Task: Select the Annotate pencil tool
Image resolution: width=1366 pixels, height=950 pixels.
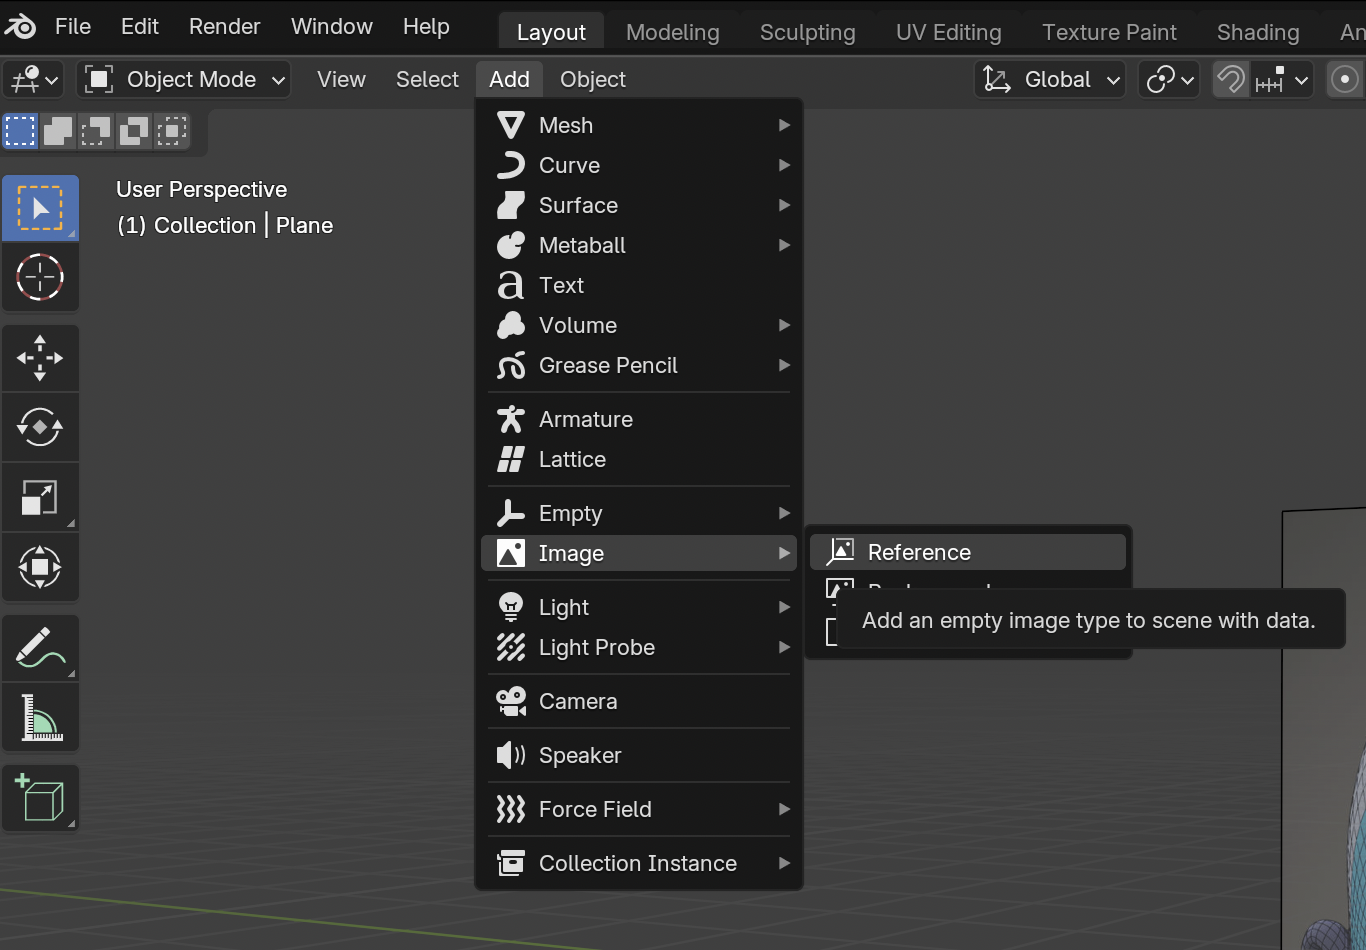Action: point(40,648)
